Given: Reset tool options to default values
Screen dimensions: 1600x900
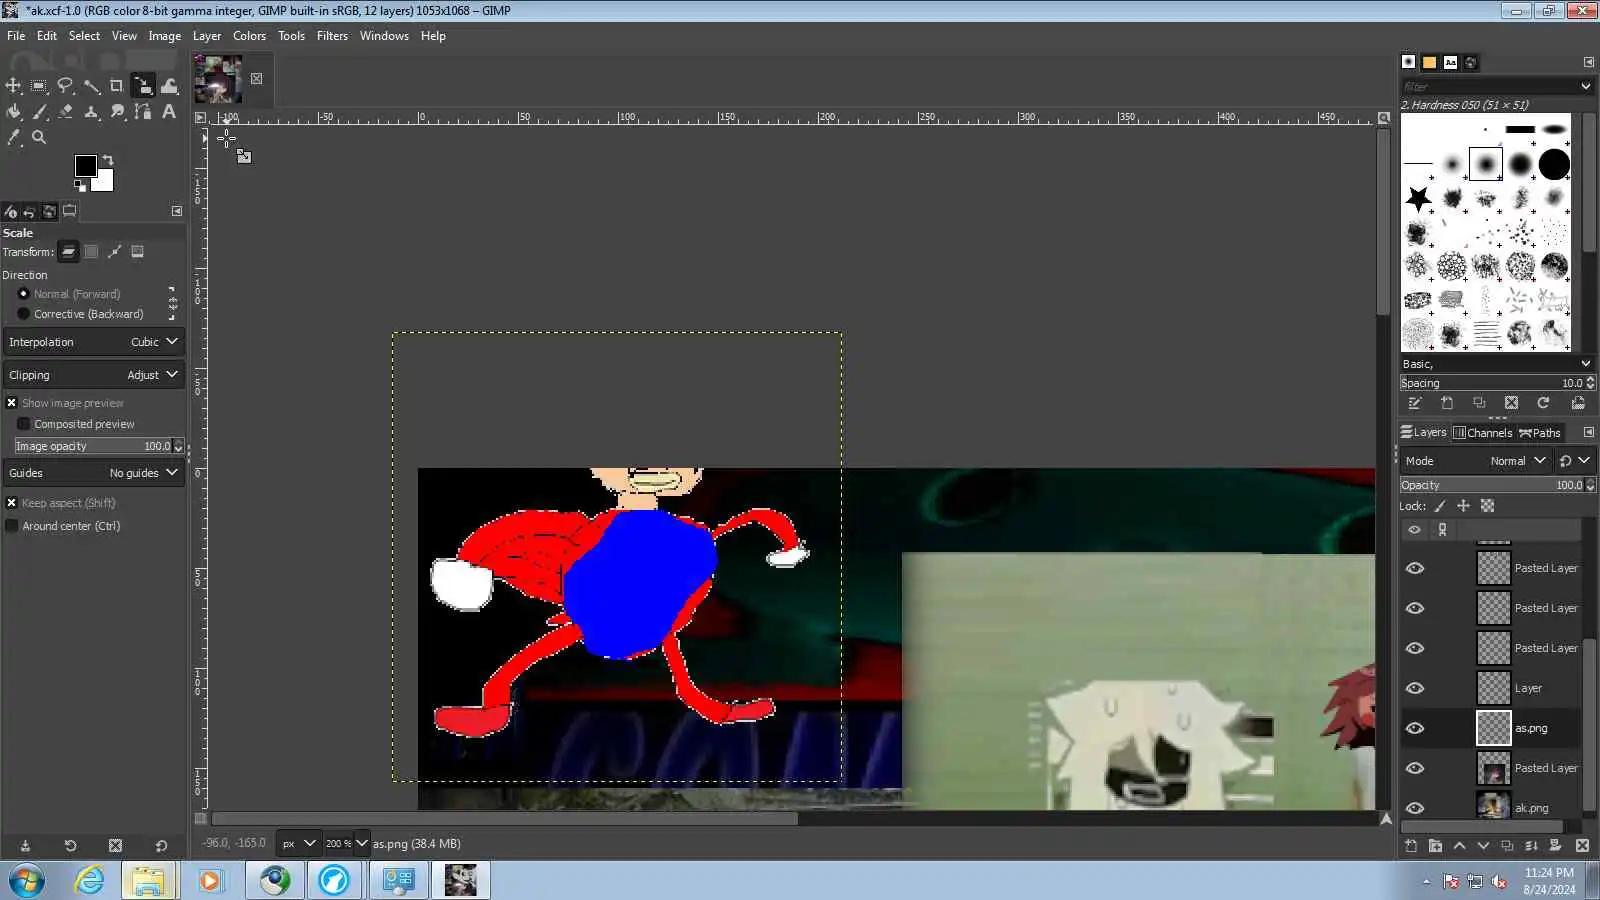Looking at the screenshot, I should coord(161,846).
